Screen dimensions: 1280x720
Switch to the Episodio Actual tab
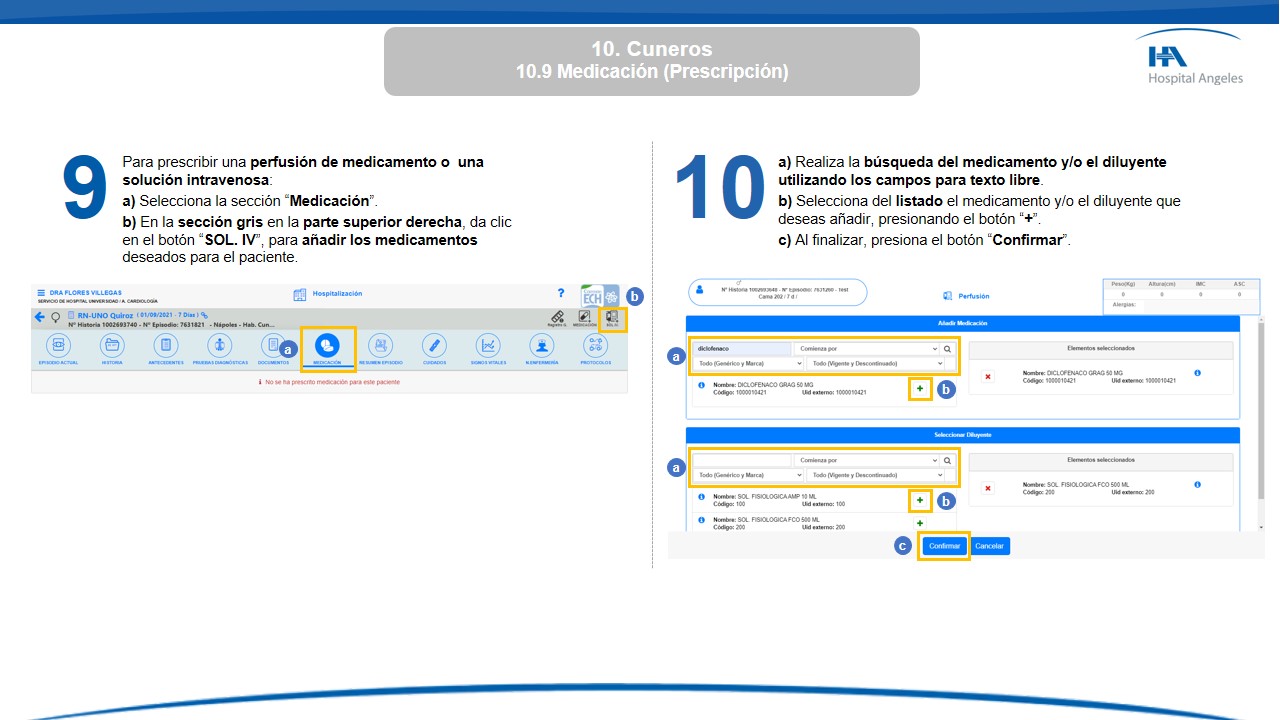tap(58, 346)
